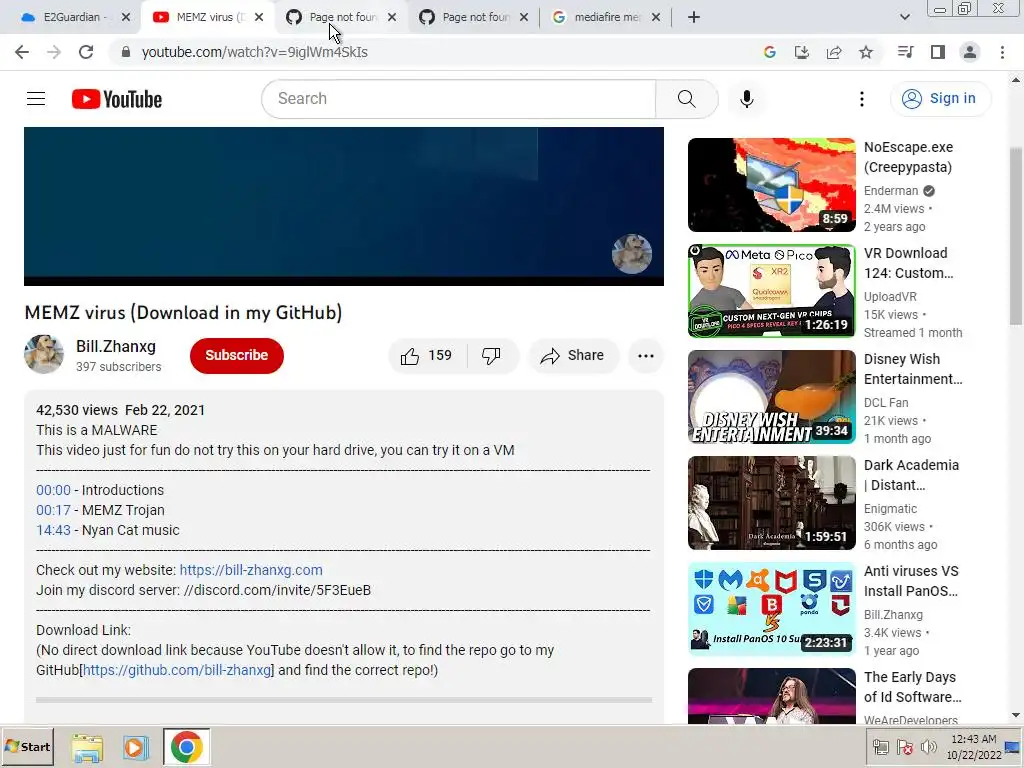Bookmark this page with the star icon

click(866, 52)
